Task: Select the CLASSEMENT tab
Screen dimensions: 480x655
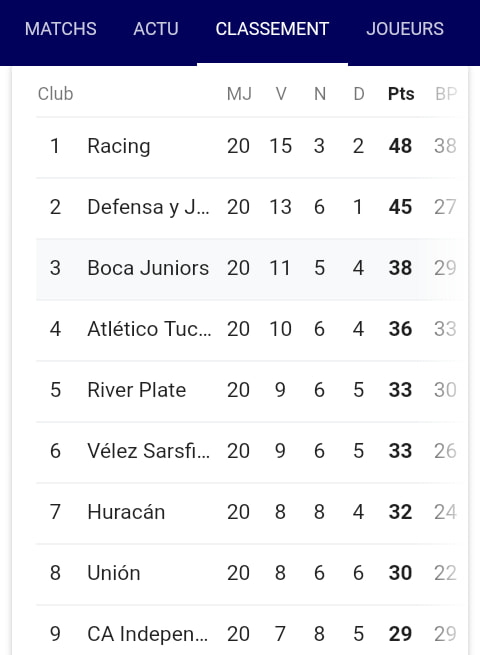Action: coord(272,29)
